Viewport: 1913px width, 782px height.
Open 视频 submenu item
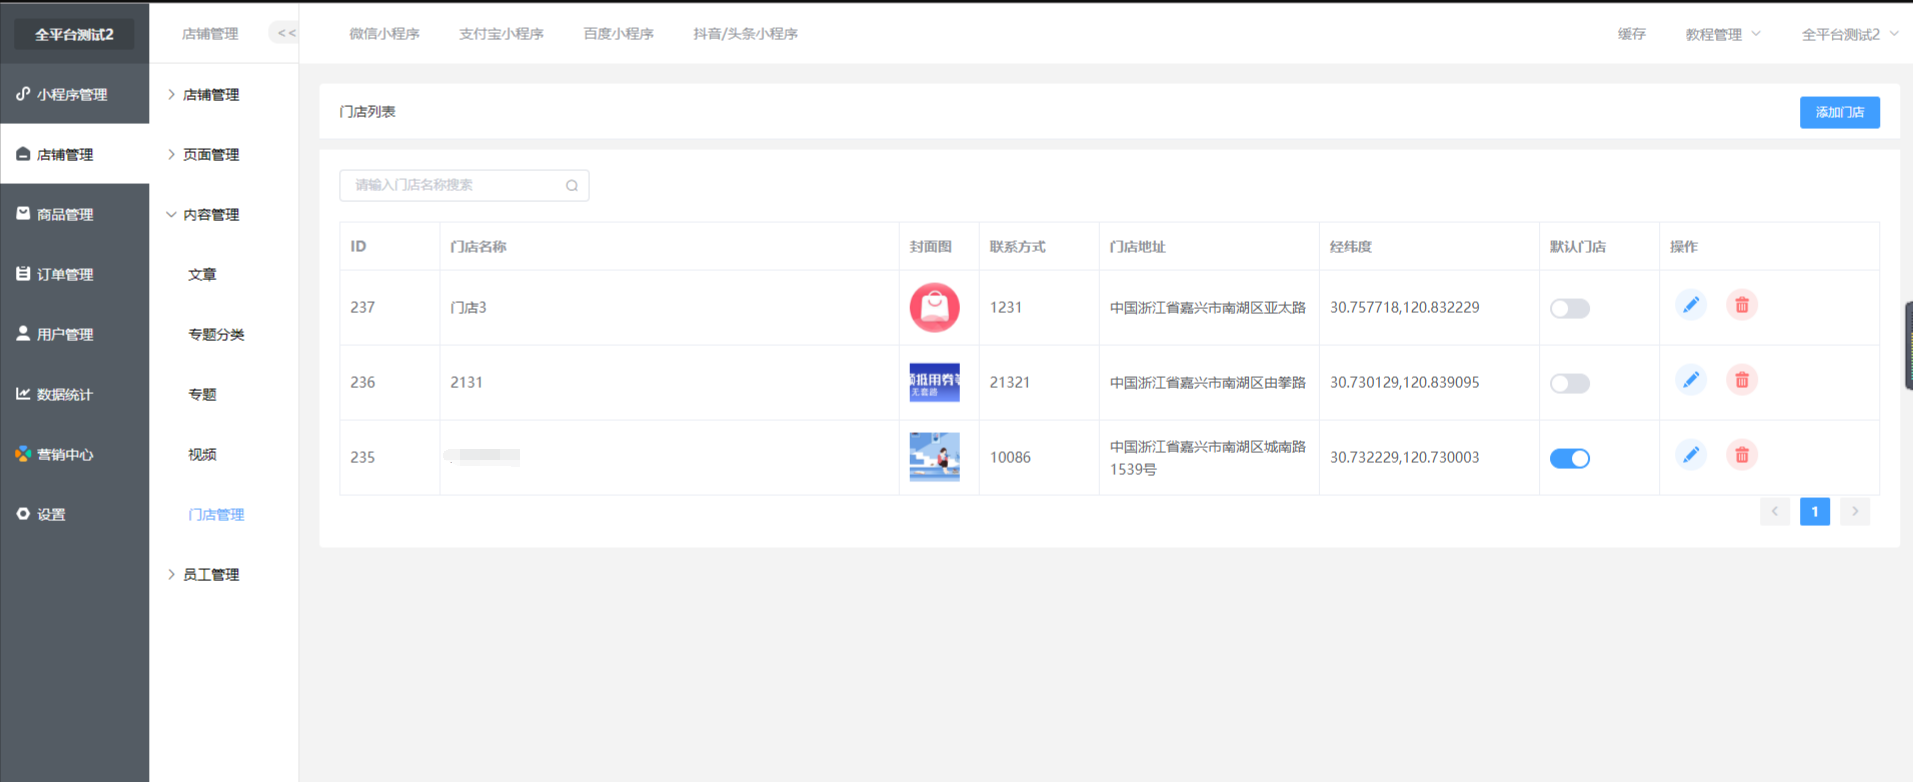tap(202, 454)
